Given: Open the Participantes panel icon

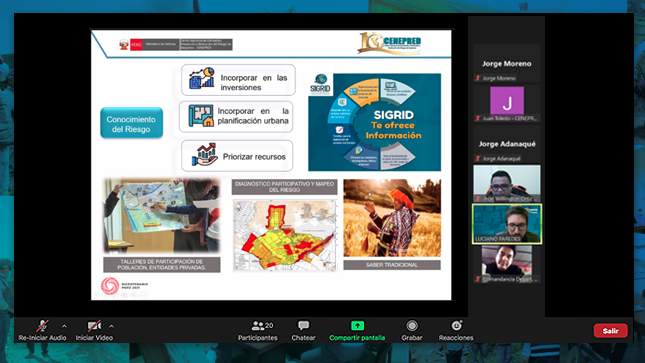Looking at the screenshot, I should click(x=258, y=326).
